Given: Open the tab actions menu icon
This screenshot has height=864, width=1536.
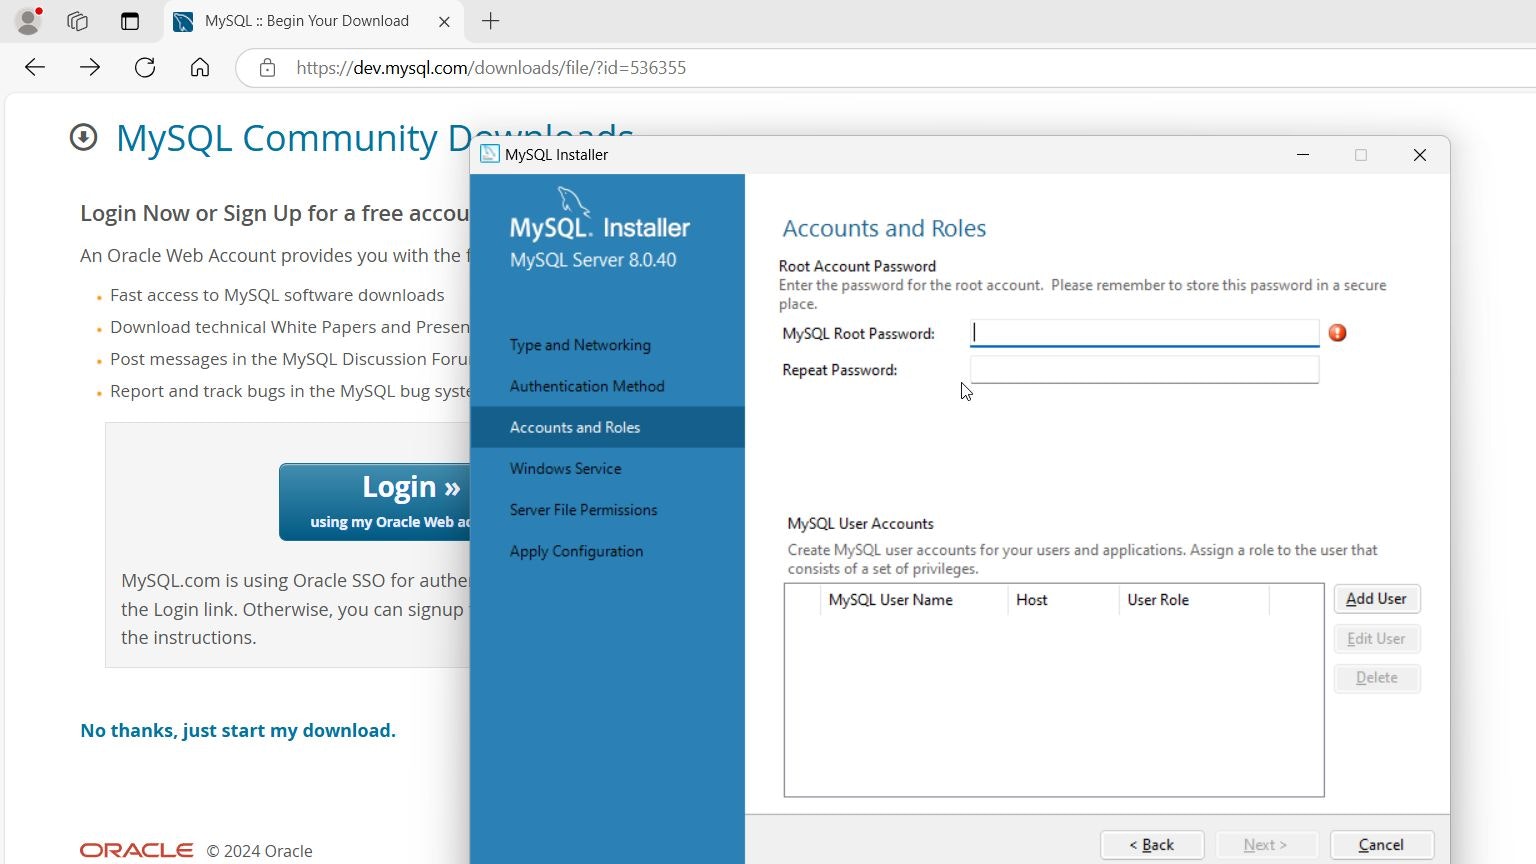Looking at the screenshot, I should [130, 21].
